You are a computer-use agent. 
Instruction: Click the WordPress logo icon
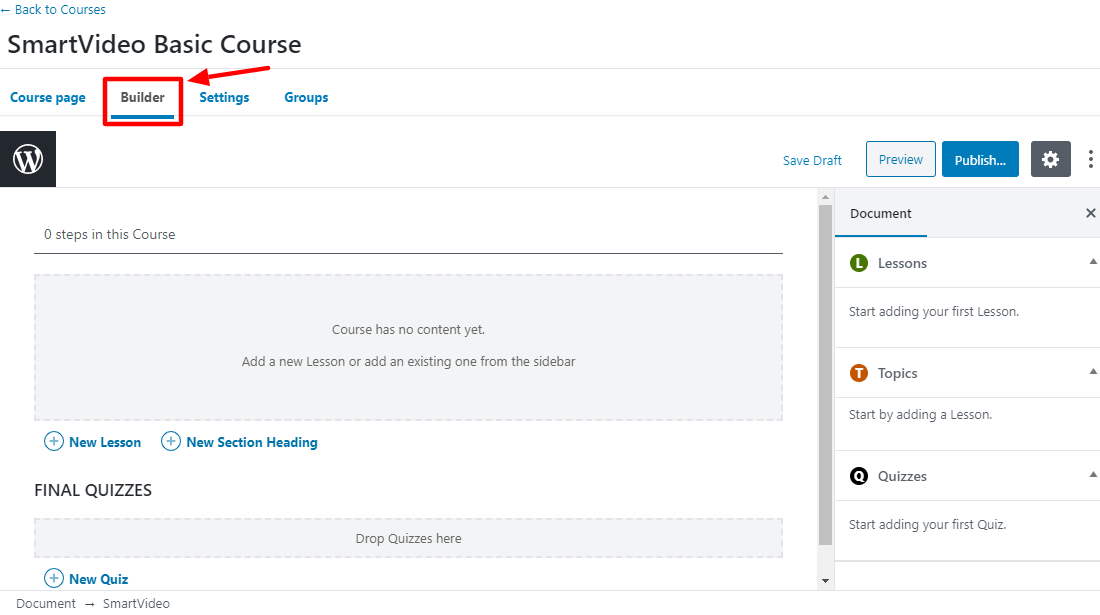click(28, 159)
